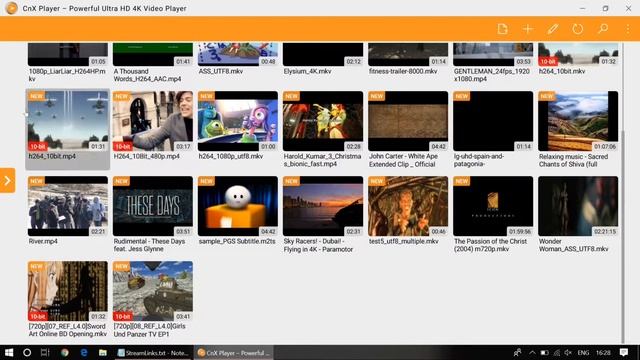Image resolution: width=640 pixels, height=360 pixels.
Task: Open the file browse icon in toolbar
Action: (x=502, y=29)
